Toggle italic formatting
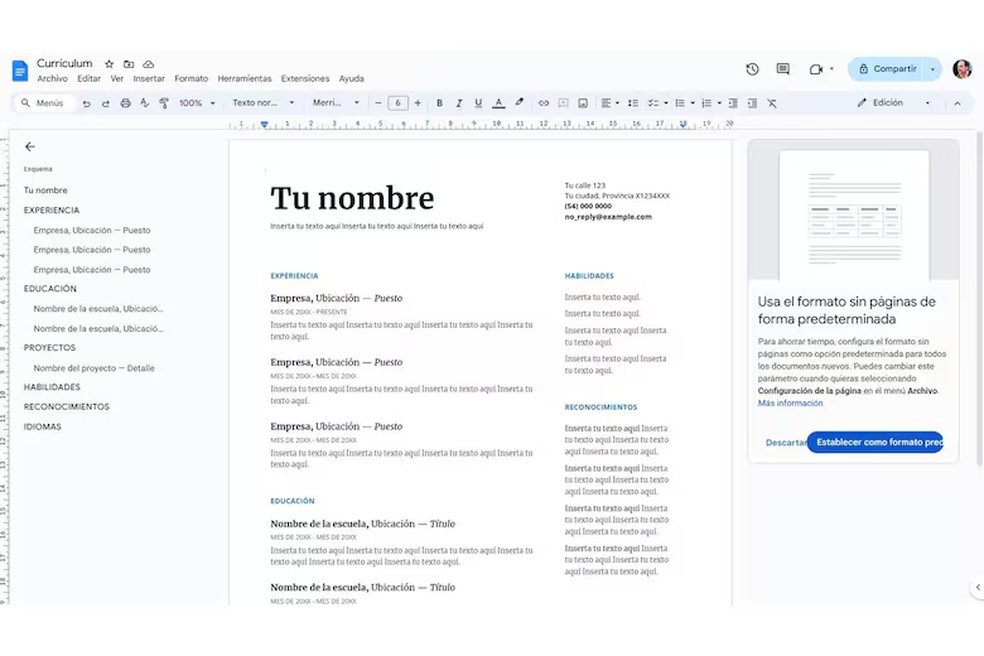The height and width of the screenshot is (656, 984). tap(459, 103)
